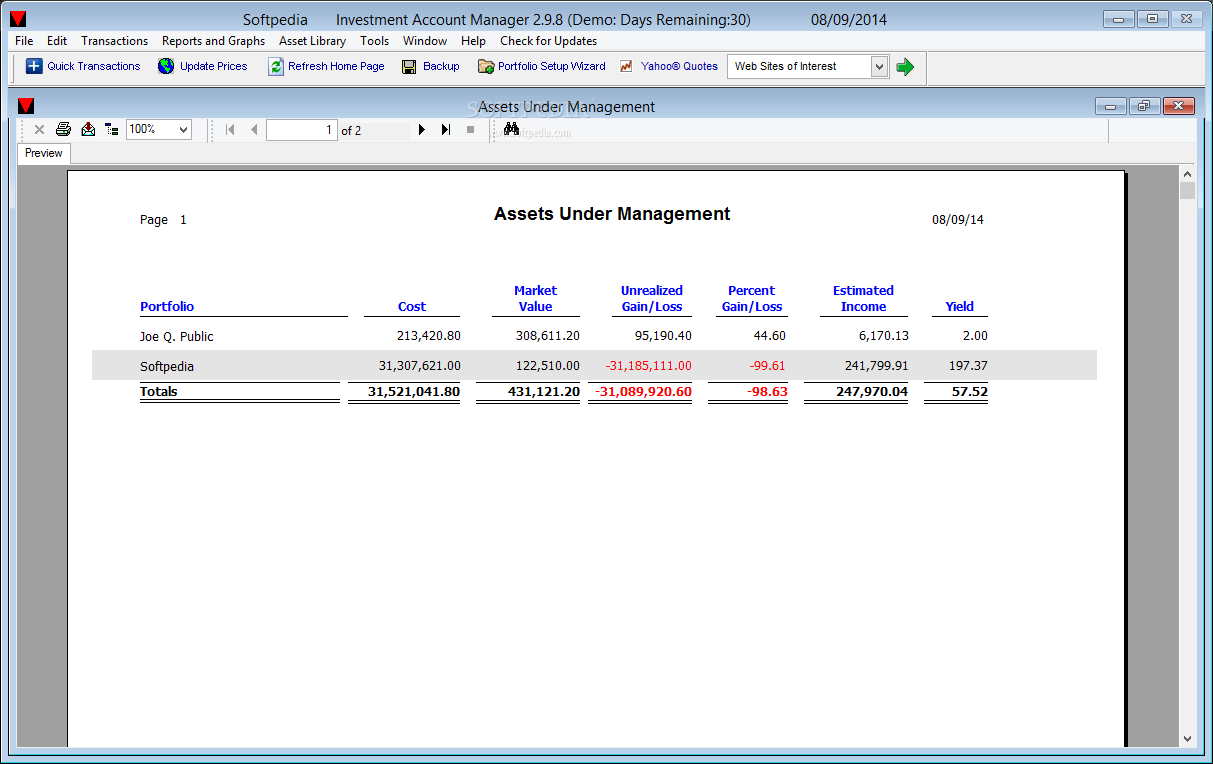Click the Portfolio Setup Wizard label

[552, 66]
